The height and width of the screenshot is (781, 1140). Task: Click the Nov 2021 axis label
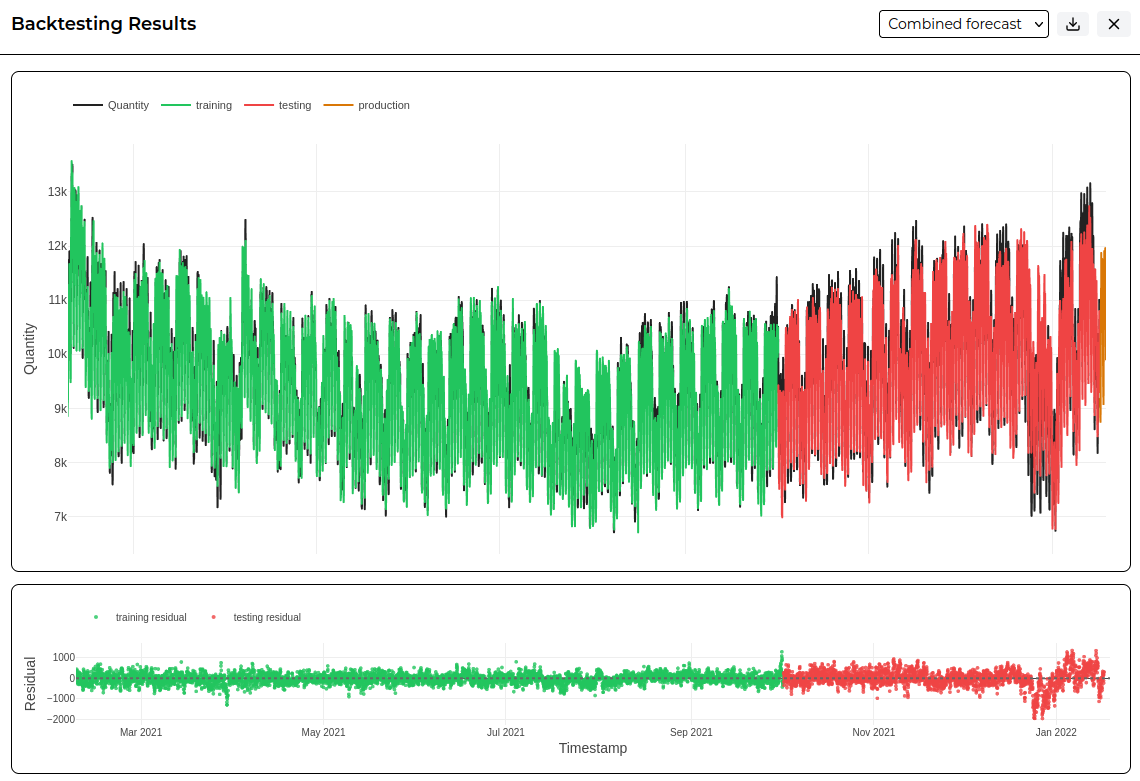[x=873, y=732]
